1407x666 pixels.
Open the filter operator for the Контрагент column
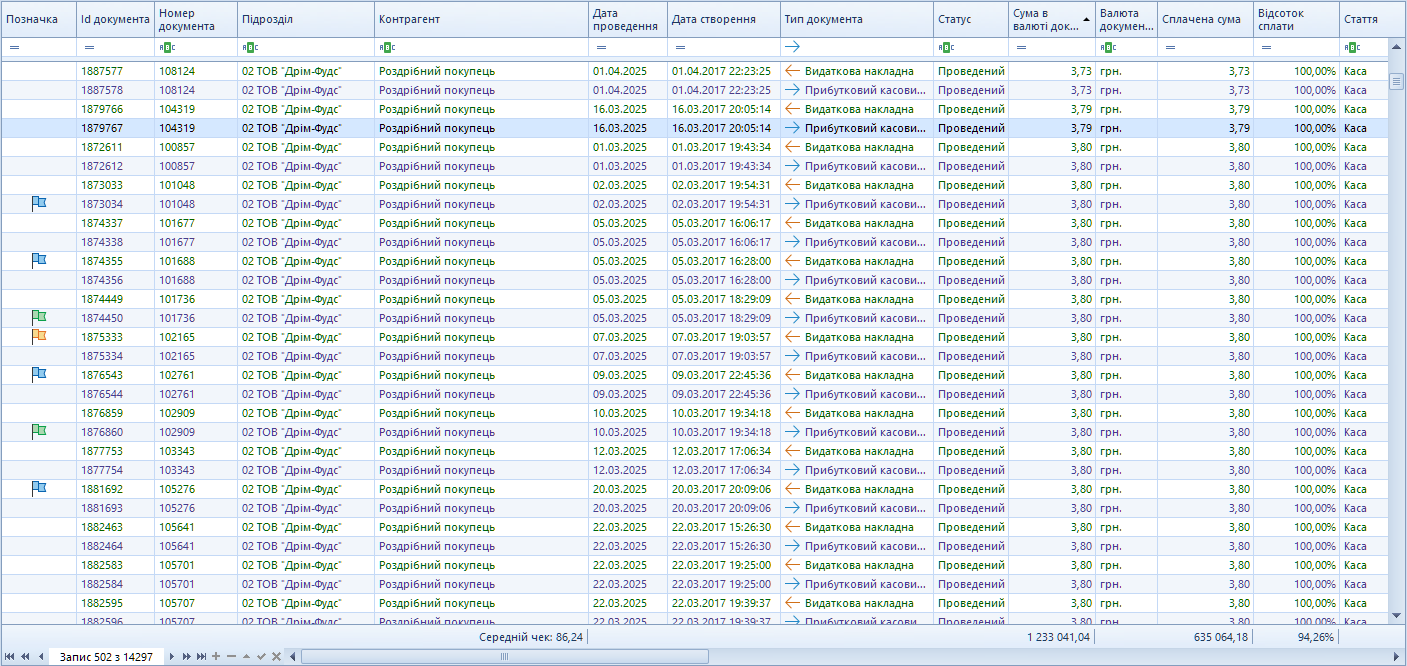coord(385,47)
